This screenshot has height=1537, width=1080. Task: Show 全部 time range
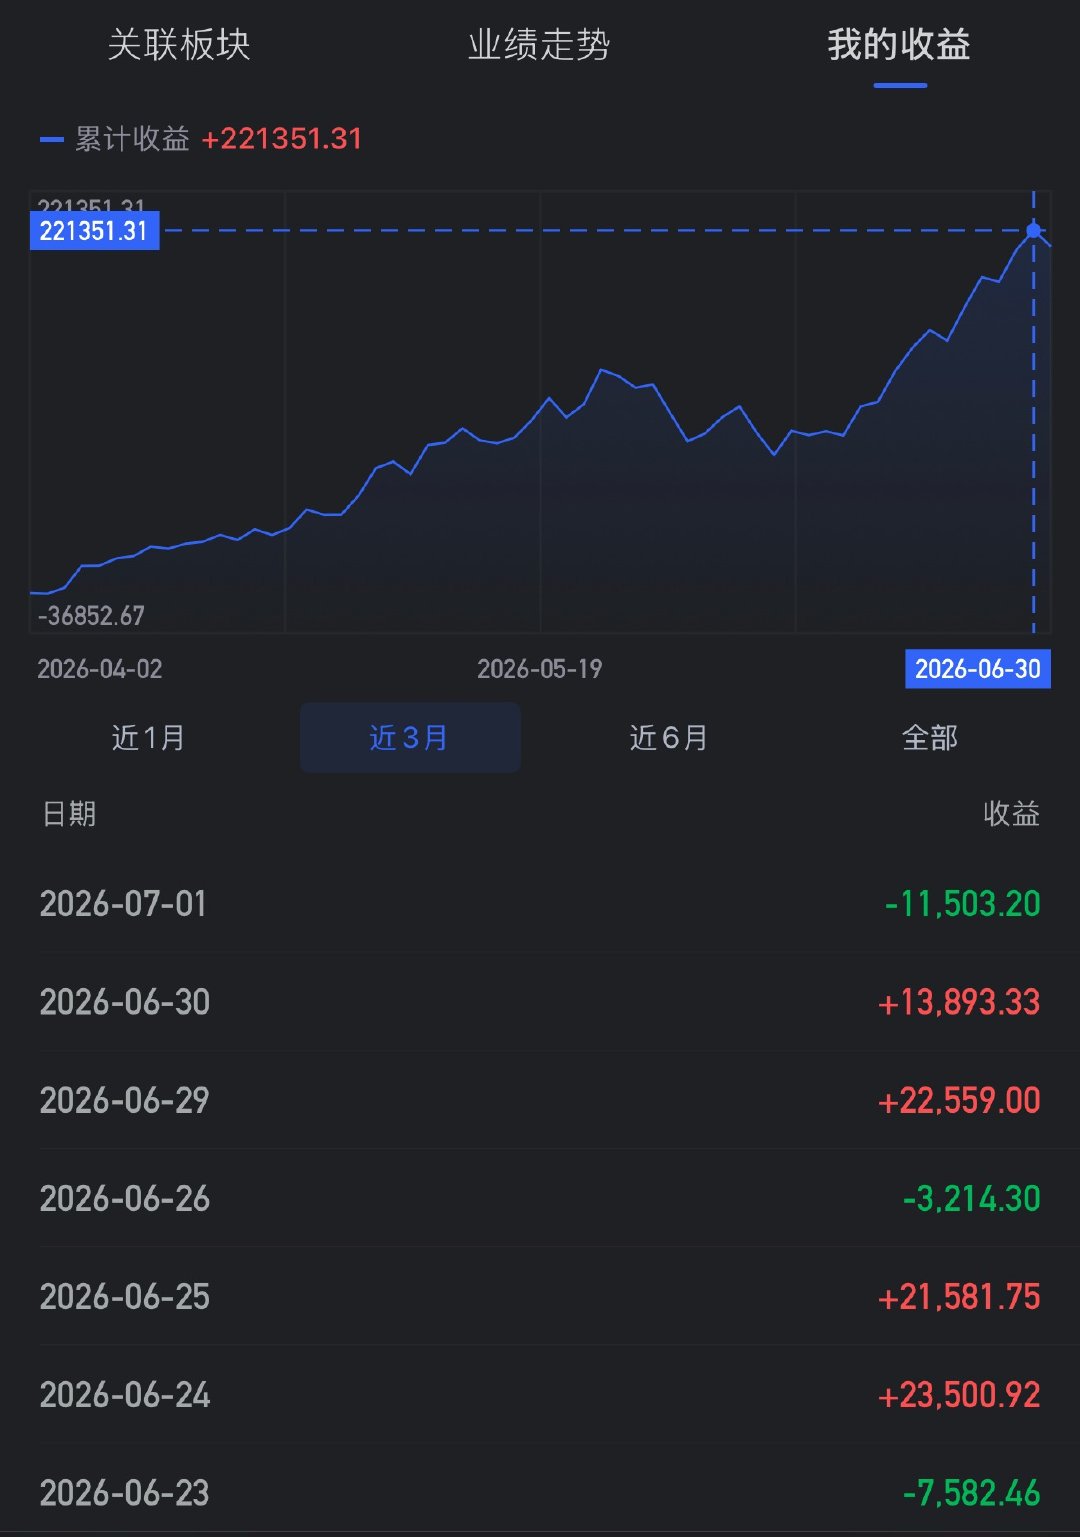pyautogui.click(x=930, y=738)
